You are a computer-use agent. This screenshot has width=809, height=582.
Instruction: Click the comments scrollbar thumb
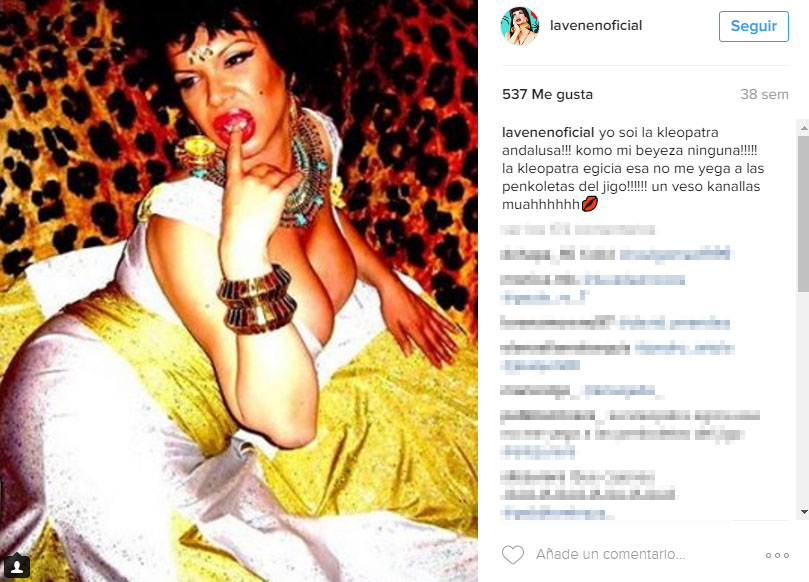(804, 214)
